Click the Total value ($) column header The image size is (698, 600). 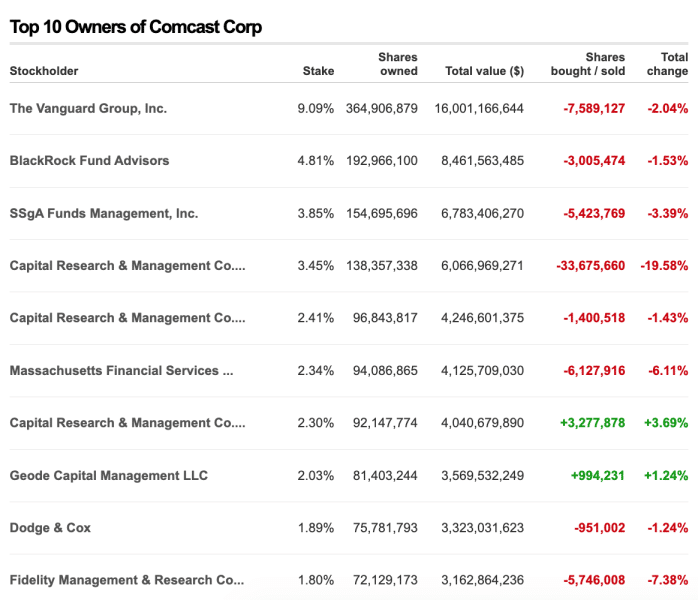pyautogui.click(x=484, y=71)
